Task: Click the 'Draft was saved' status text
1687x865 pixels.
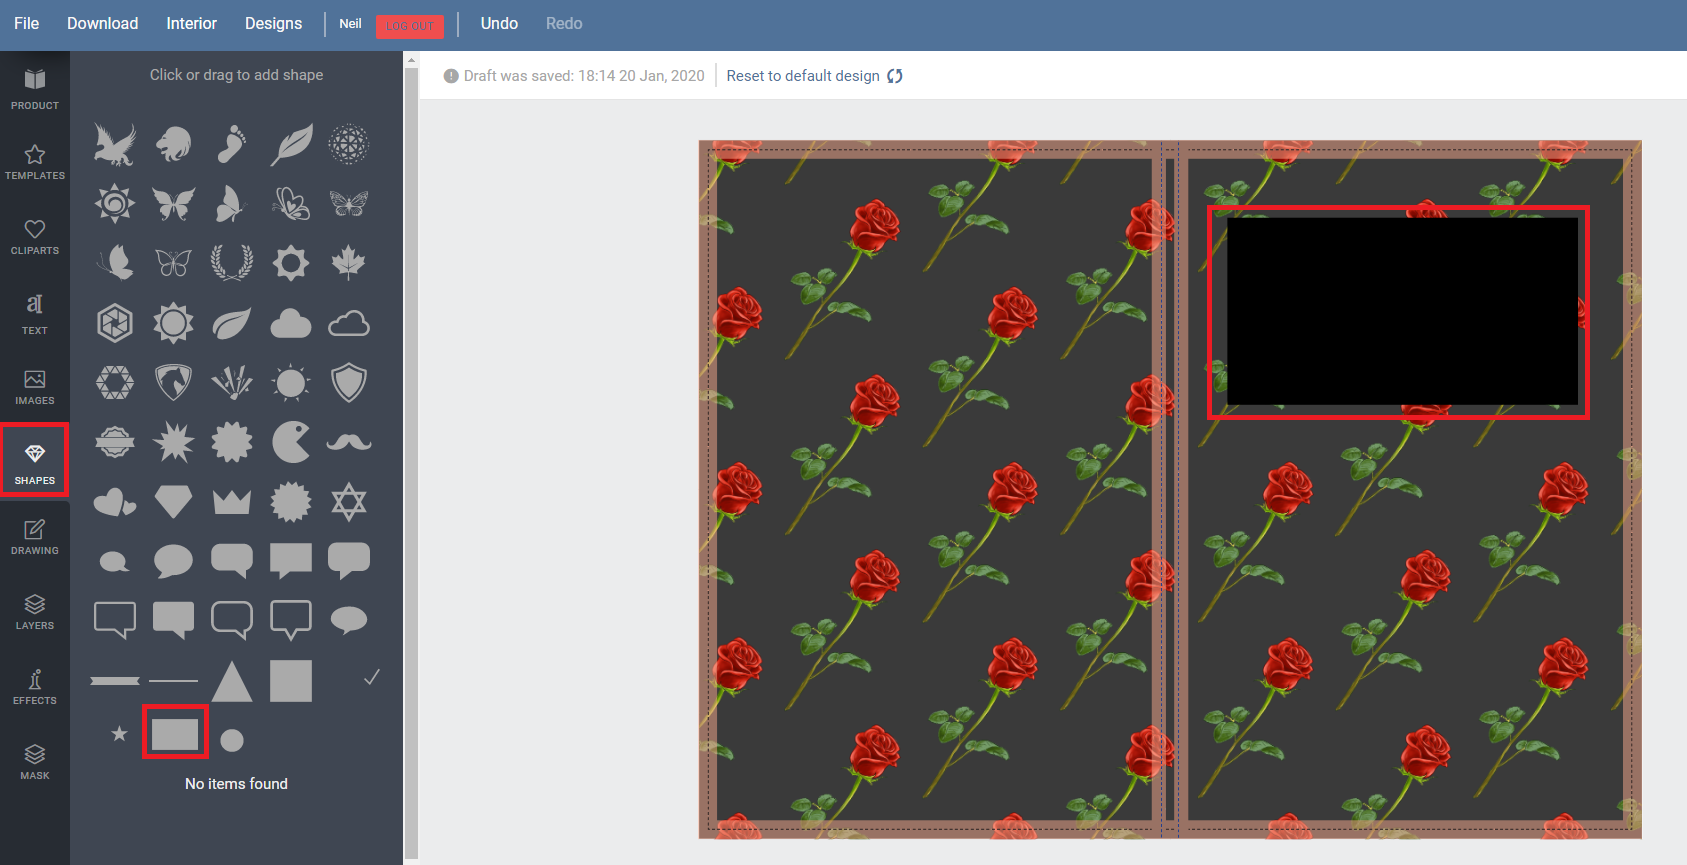Action: pyautogui.click(x=584, y=76)
